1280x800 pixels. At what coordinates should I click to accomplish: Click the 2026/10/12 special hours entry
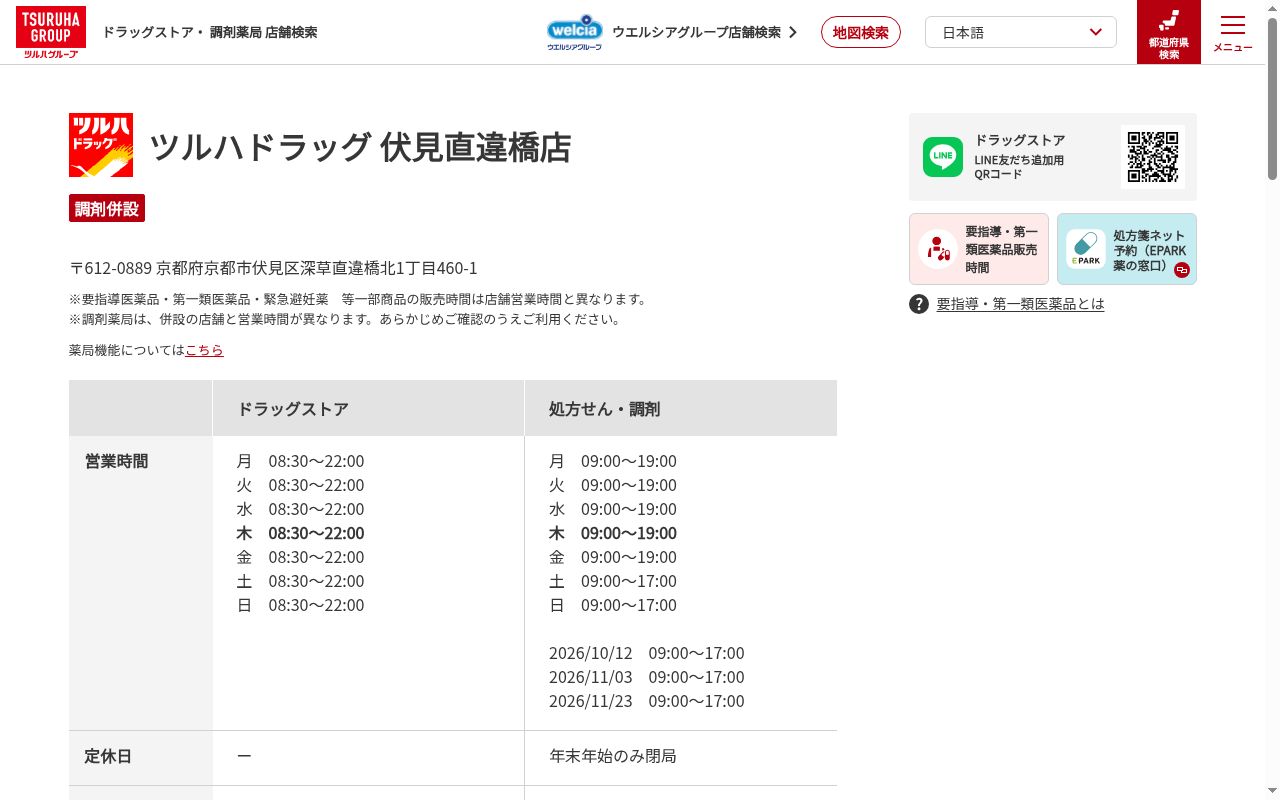click(x=647, y=653)
